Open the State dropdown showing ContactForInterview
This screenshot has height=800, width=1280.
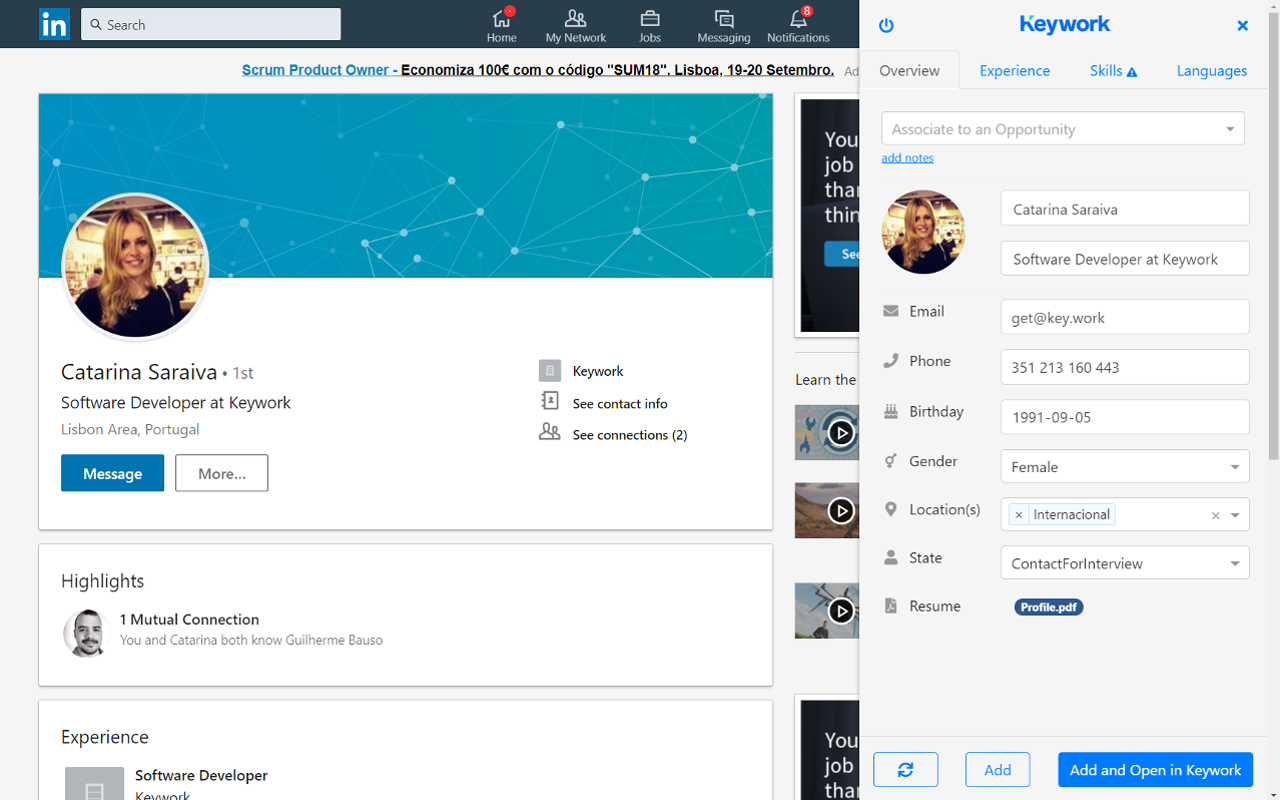click(x=1125, y=563)
